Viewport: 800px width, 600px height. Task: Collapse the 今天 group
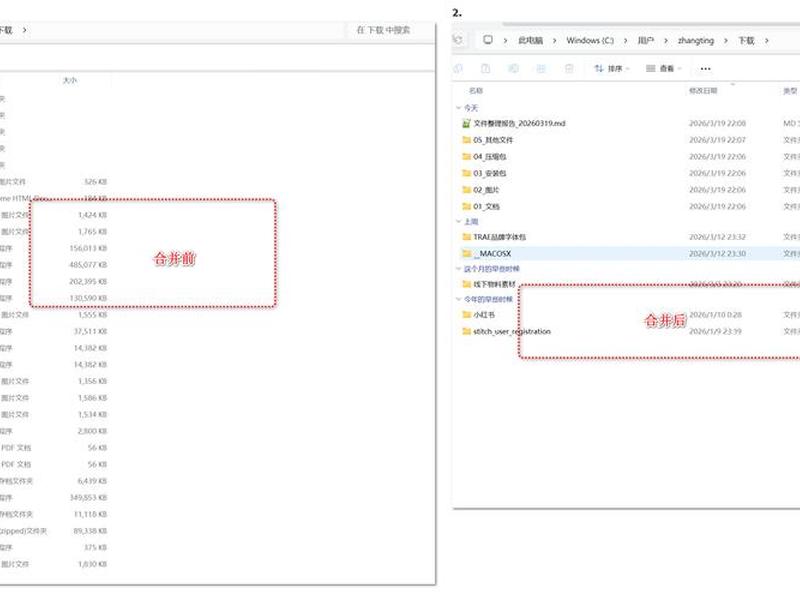point(458,108)
